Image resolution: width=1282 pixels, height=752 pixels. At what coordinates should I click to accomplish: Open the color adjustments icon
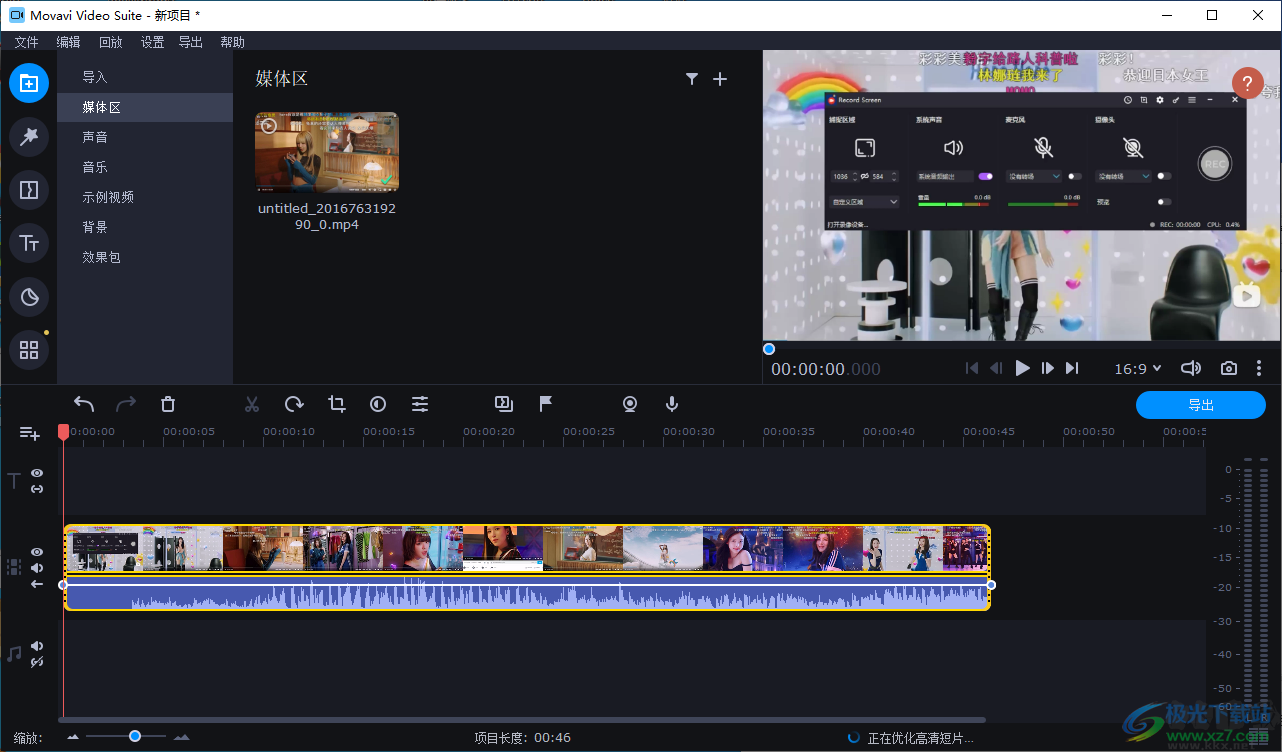point(378,404)
